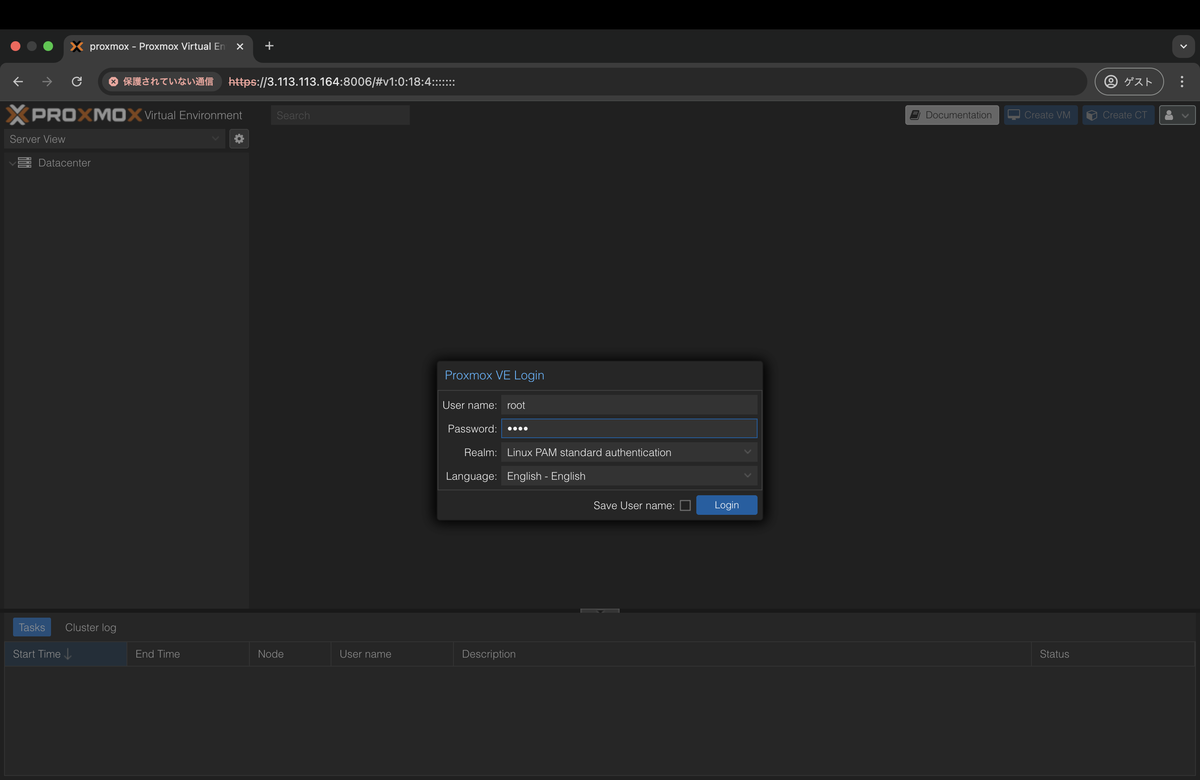Toggle the bottom log panel collapse handle
The image size is (1200, 780).
tap(600, 610)
